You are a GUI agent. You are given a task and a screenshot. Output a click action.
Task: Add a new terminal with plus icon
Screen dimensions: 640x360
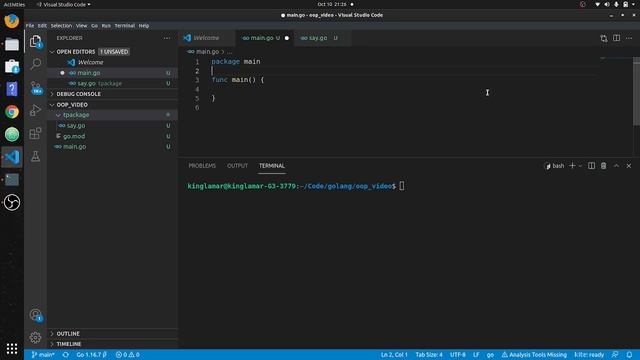click(572, 166)
